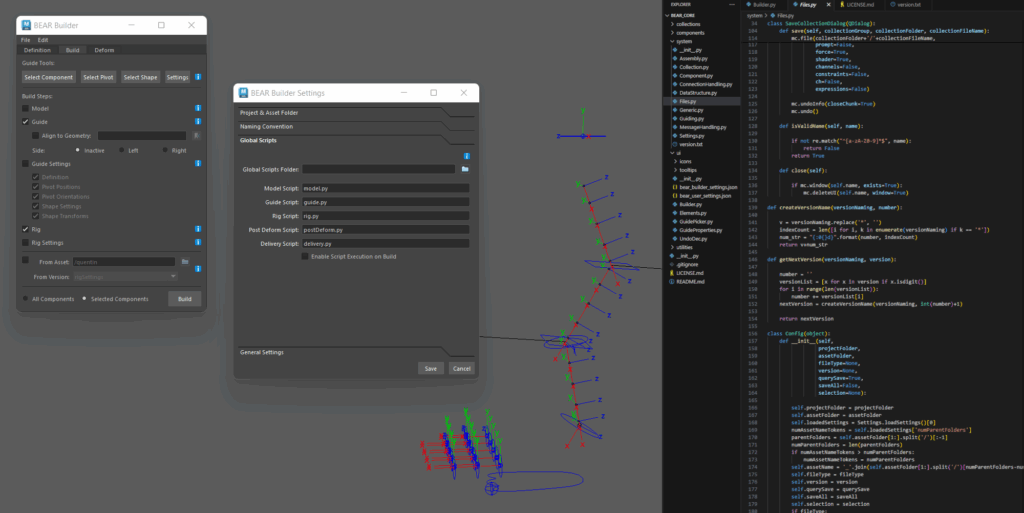Click the Build button

[185, 299]
